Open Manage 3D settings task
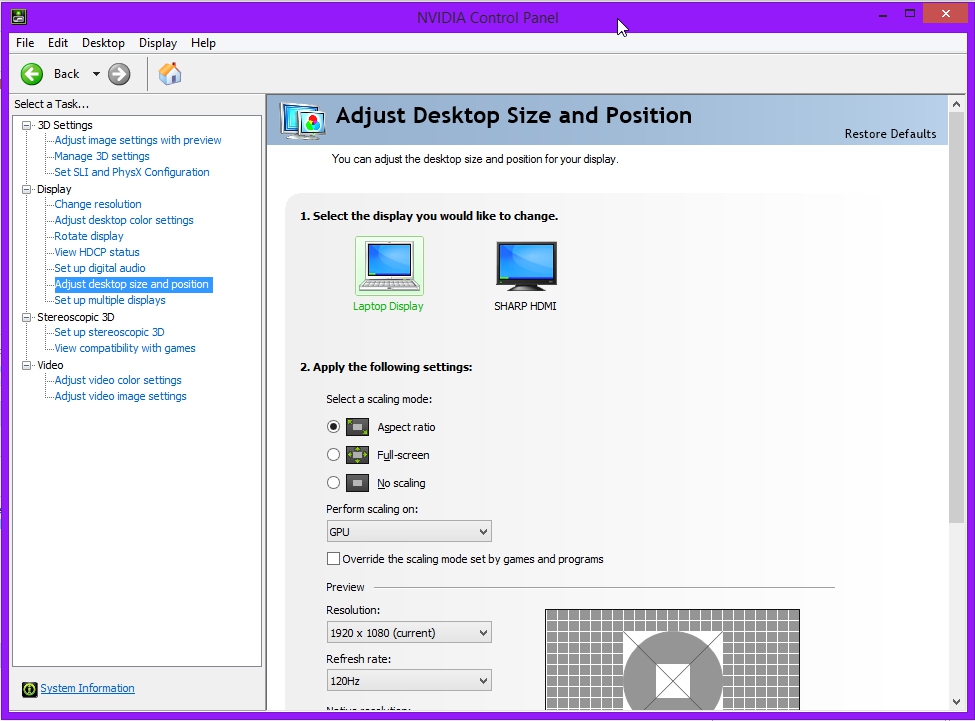This screenshot has width=975, height=721. click(x=102, y=157)
